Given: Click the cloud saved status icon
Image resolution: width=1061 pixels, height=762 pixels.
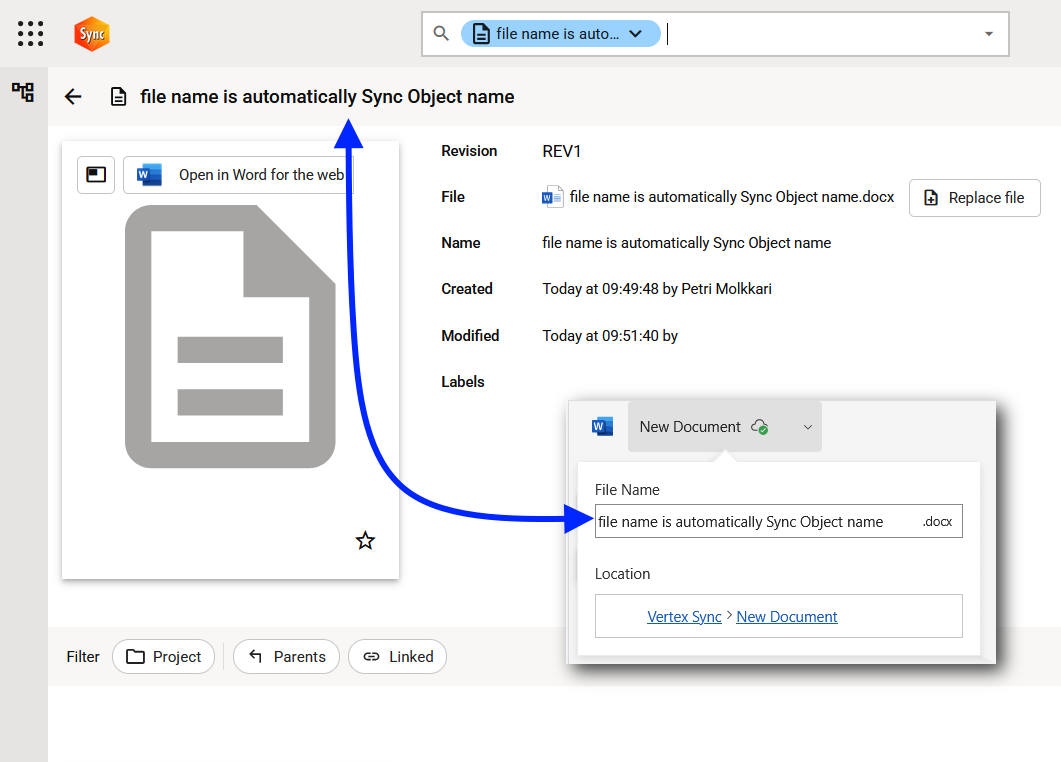Looking at the screenshot, I should click(x=760, y=427).
